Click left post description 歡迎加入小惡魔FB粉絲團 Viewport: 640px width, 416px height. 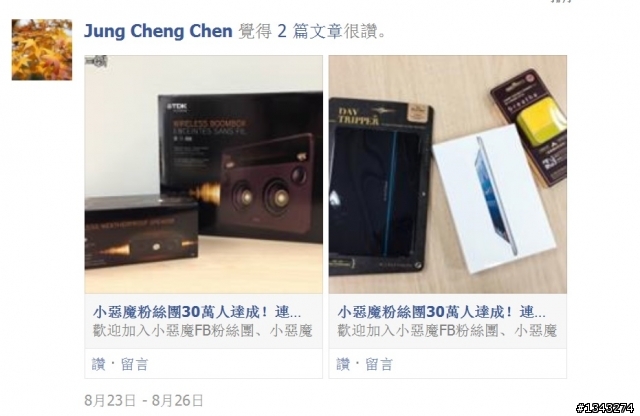[x=202, y=331]
